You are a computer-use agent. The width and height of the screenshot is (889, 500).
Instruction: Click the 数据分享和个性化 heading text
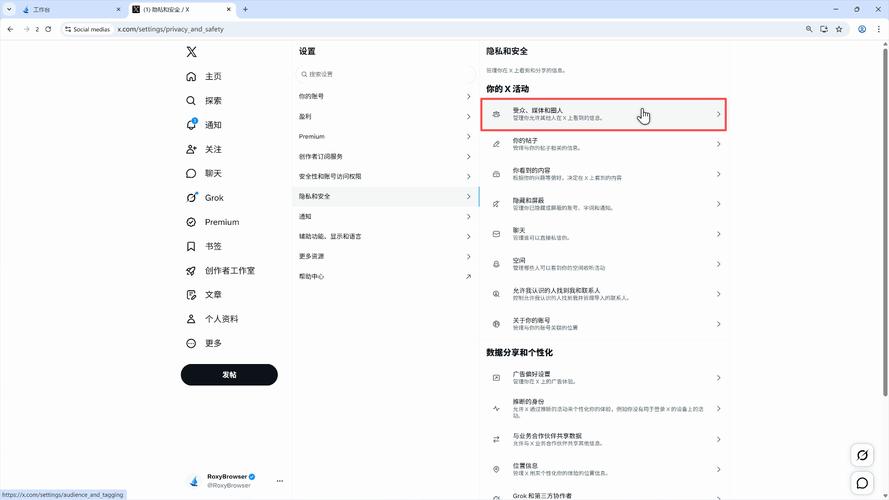(x=519, y=353)
